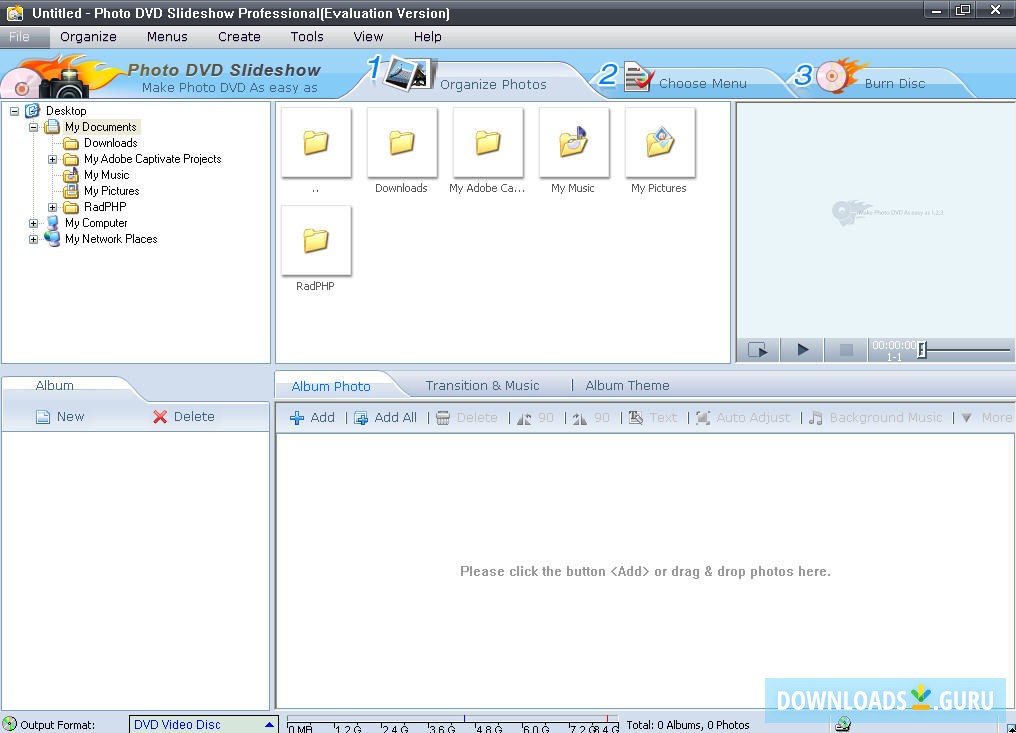Screen dimensions: 1016x733
Task: Collapse the Desktop tree node
Action: [14, 111]
